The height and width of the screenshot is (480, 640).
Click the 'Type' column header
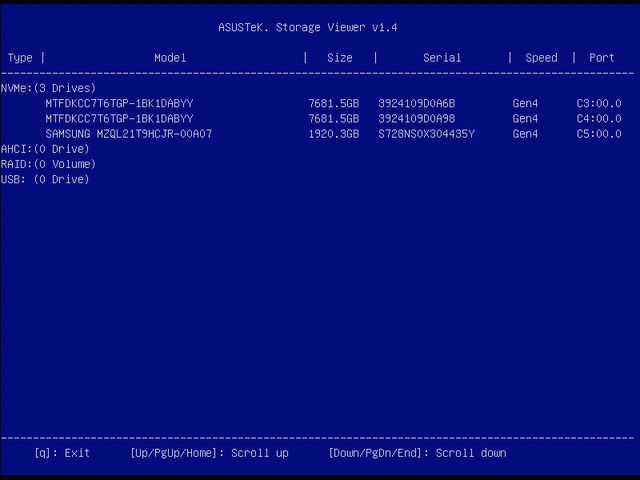pos(20,58)
